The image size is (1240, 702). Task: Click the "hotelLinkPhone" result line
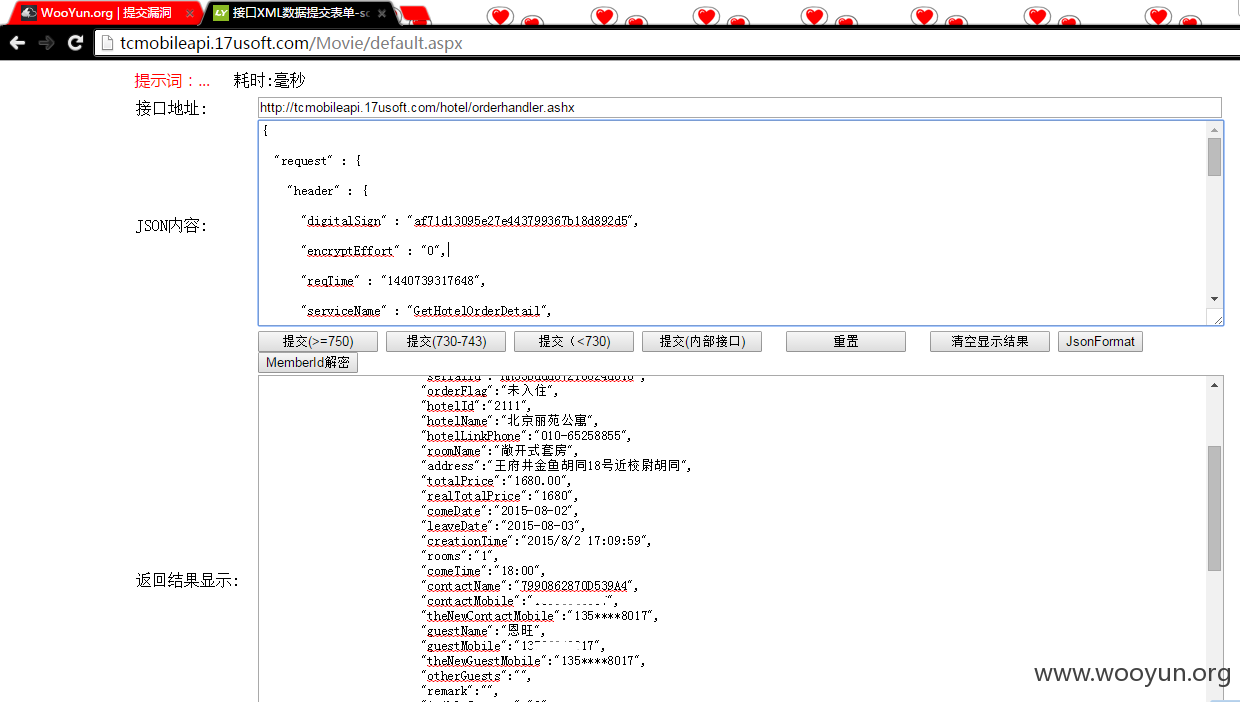526,436
